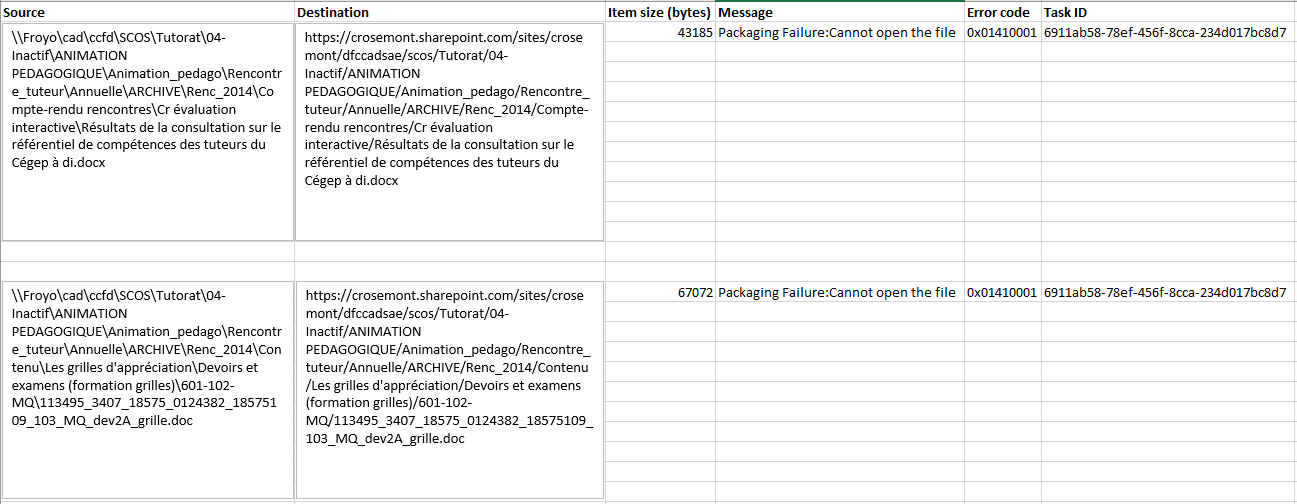Screen dimensions: 1297x504
Task: Click the first row's Packaging Failure message
Action: pos(837,33)
